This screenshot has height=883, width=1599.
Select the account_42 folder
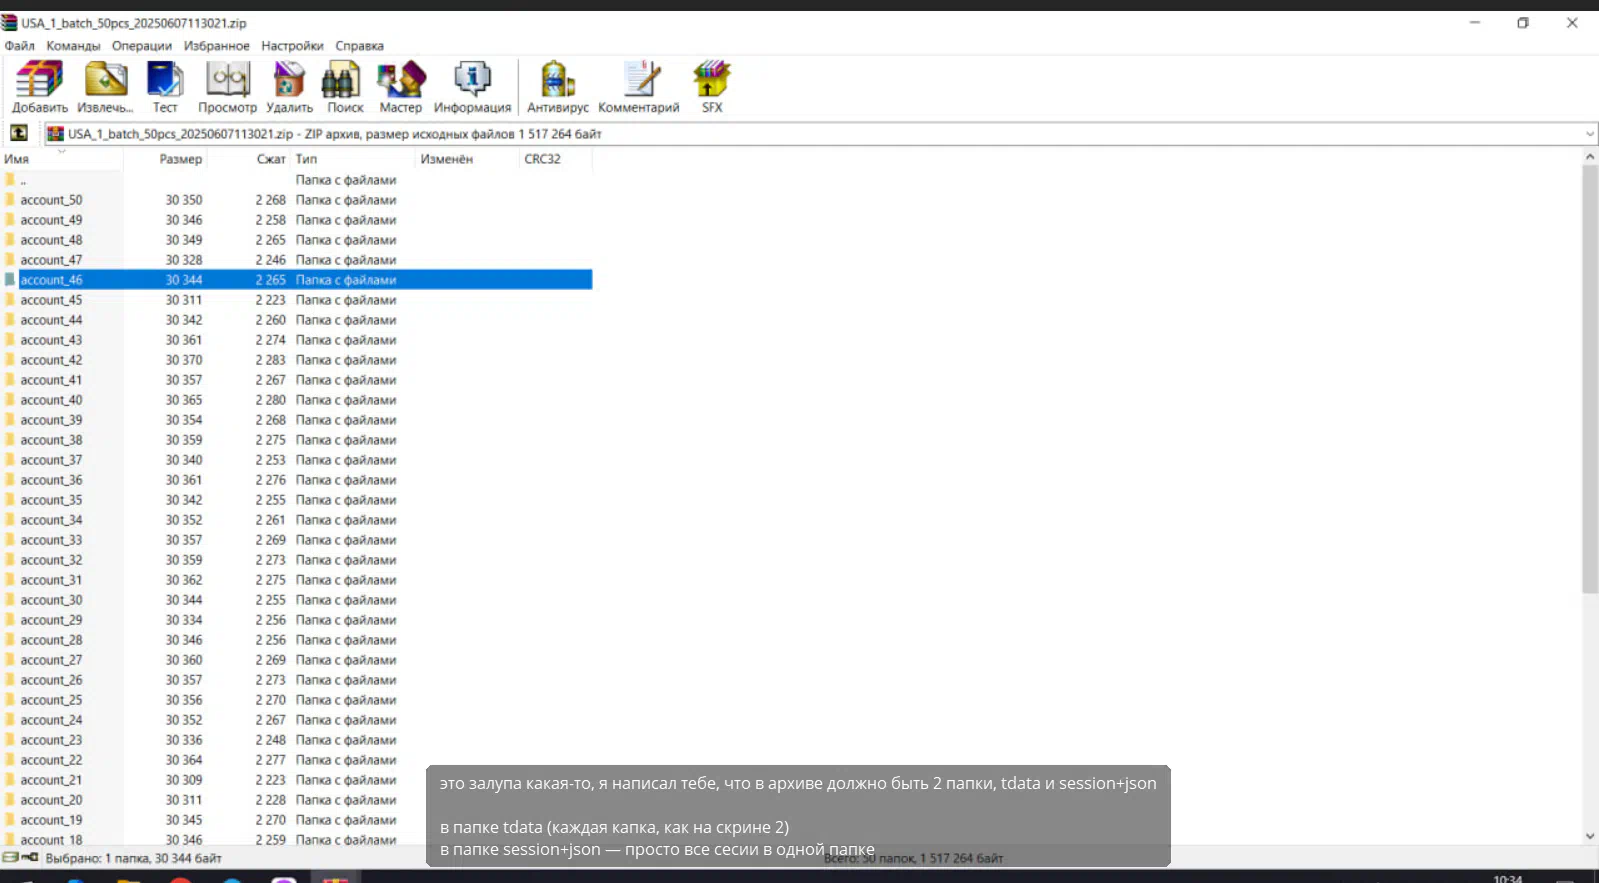(297, 360)
